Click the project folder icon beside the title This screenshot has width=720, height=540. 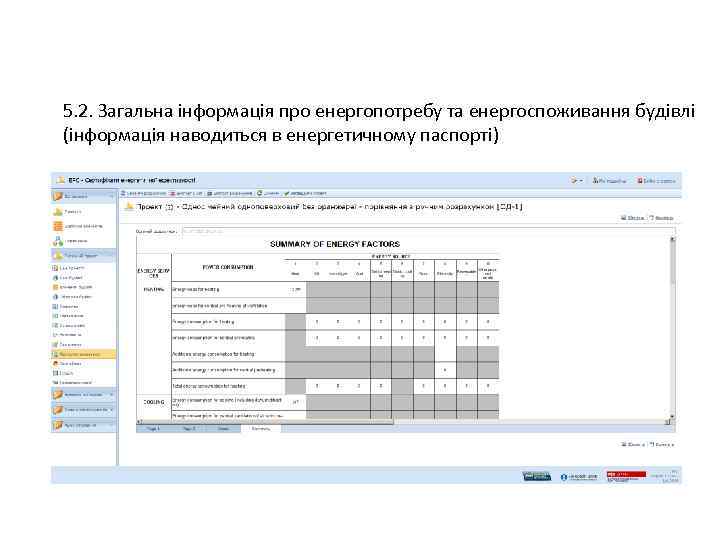click(129, 207)
